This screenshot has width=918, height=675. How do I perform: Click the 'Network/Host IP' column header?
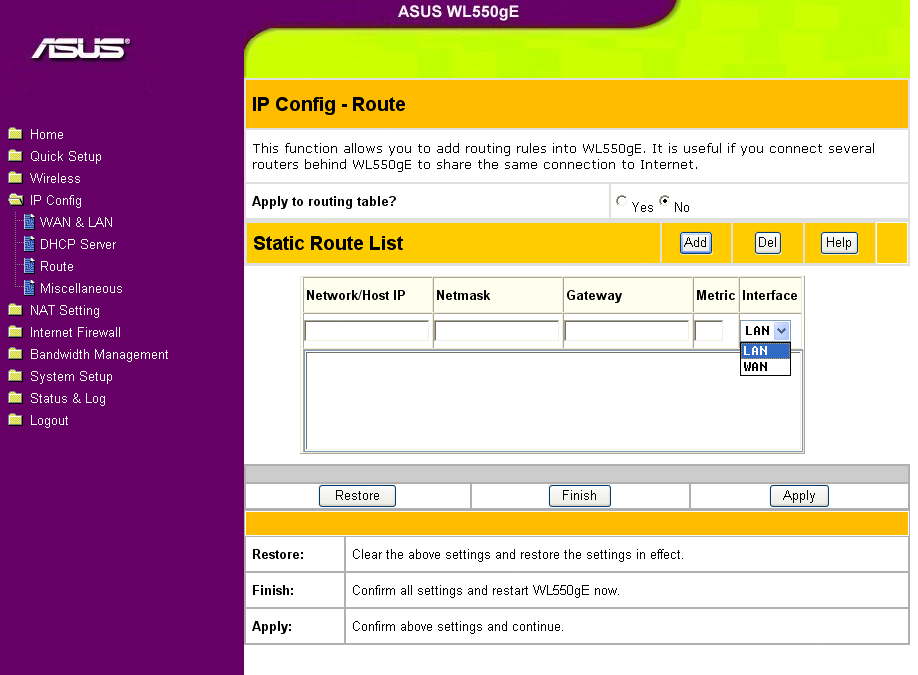coord(355,296)
